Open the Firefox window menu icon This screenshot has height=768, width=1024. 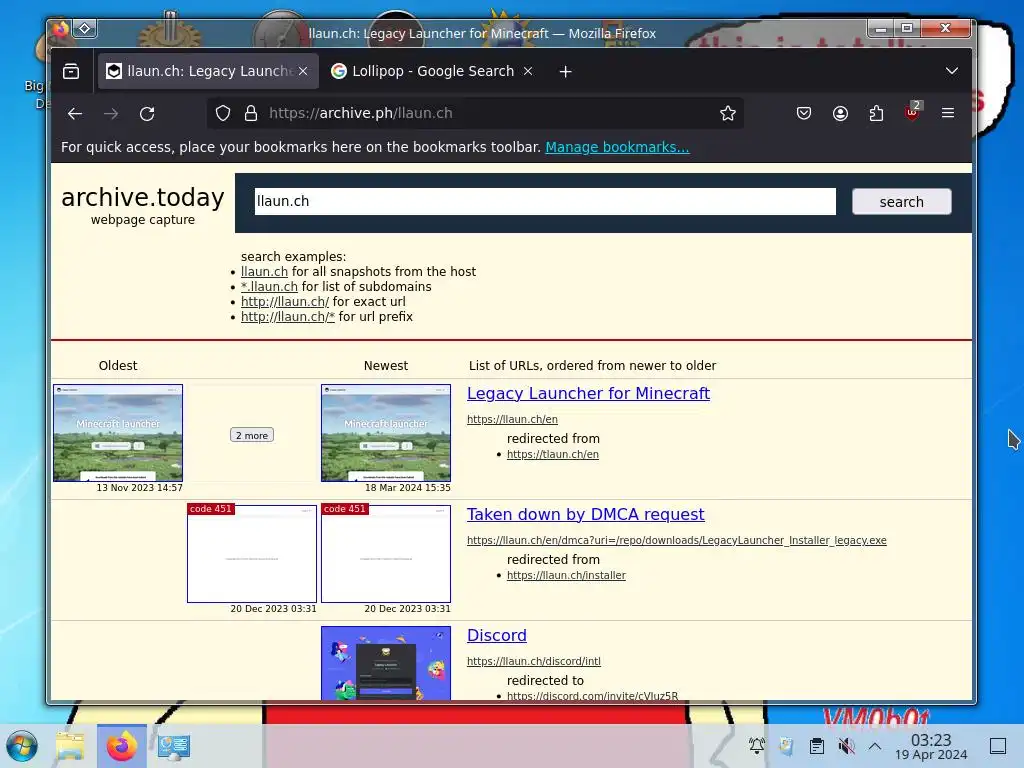tap(61, 29)
